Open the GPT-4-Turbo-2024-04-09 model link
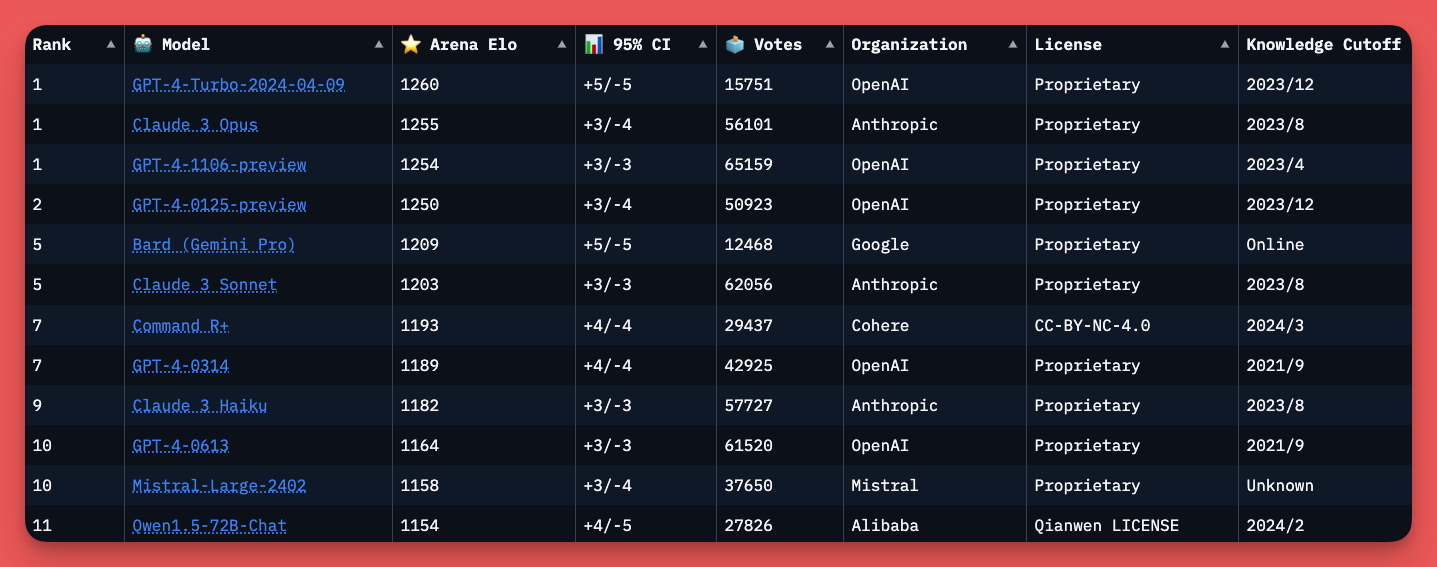 click(239, 85)
